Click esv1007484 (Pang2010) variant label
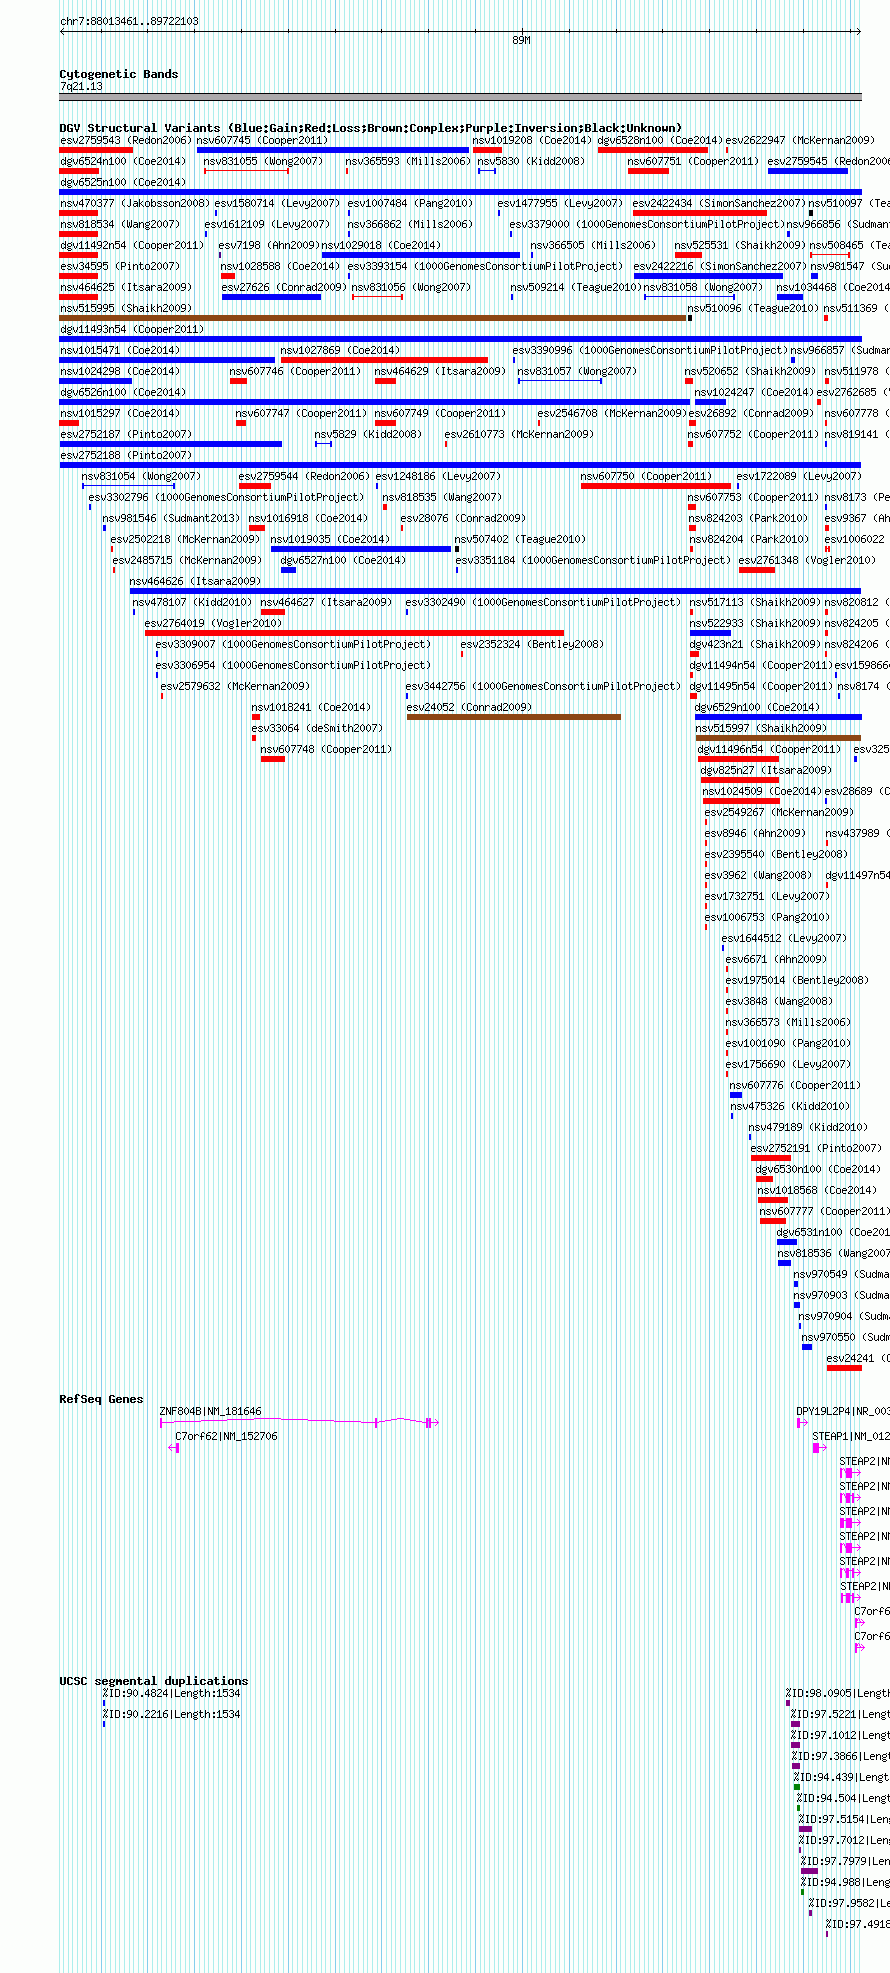 coord(410,203)
